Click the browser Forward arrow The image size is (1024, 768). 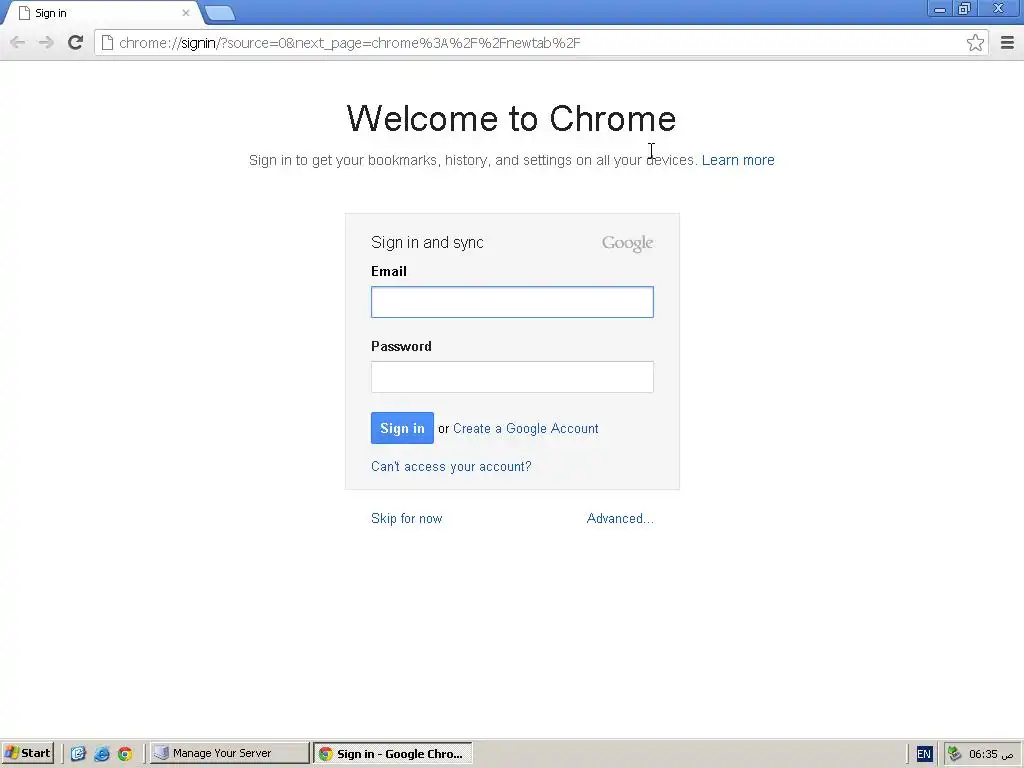point(46,42)
